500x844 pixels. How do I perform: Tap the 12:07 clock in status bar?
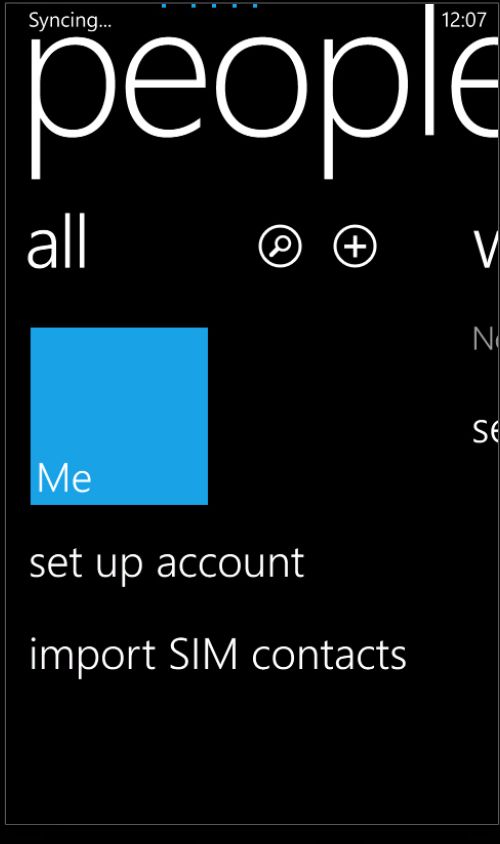(x=464, y=20)
